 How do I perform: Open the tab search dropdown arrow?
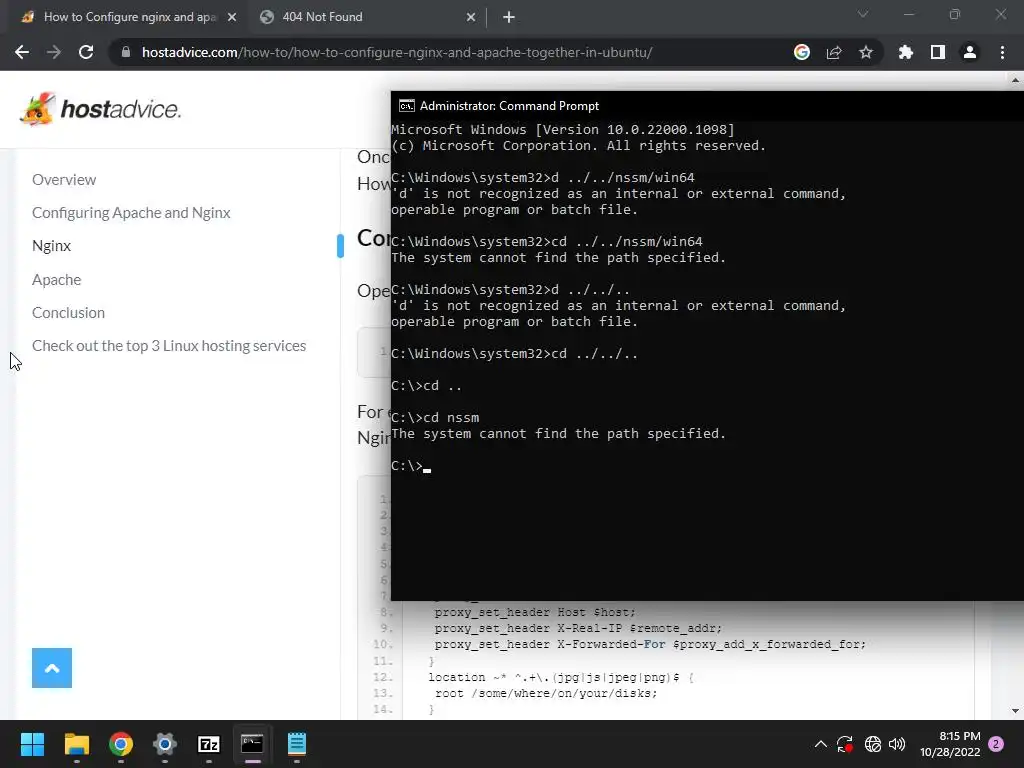click(863, 14)
